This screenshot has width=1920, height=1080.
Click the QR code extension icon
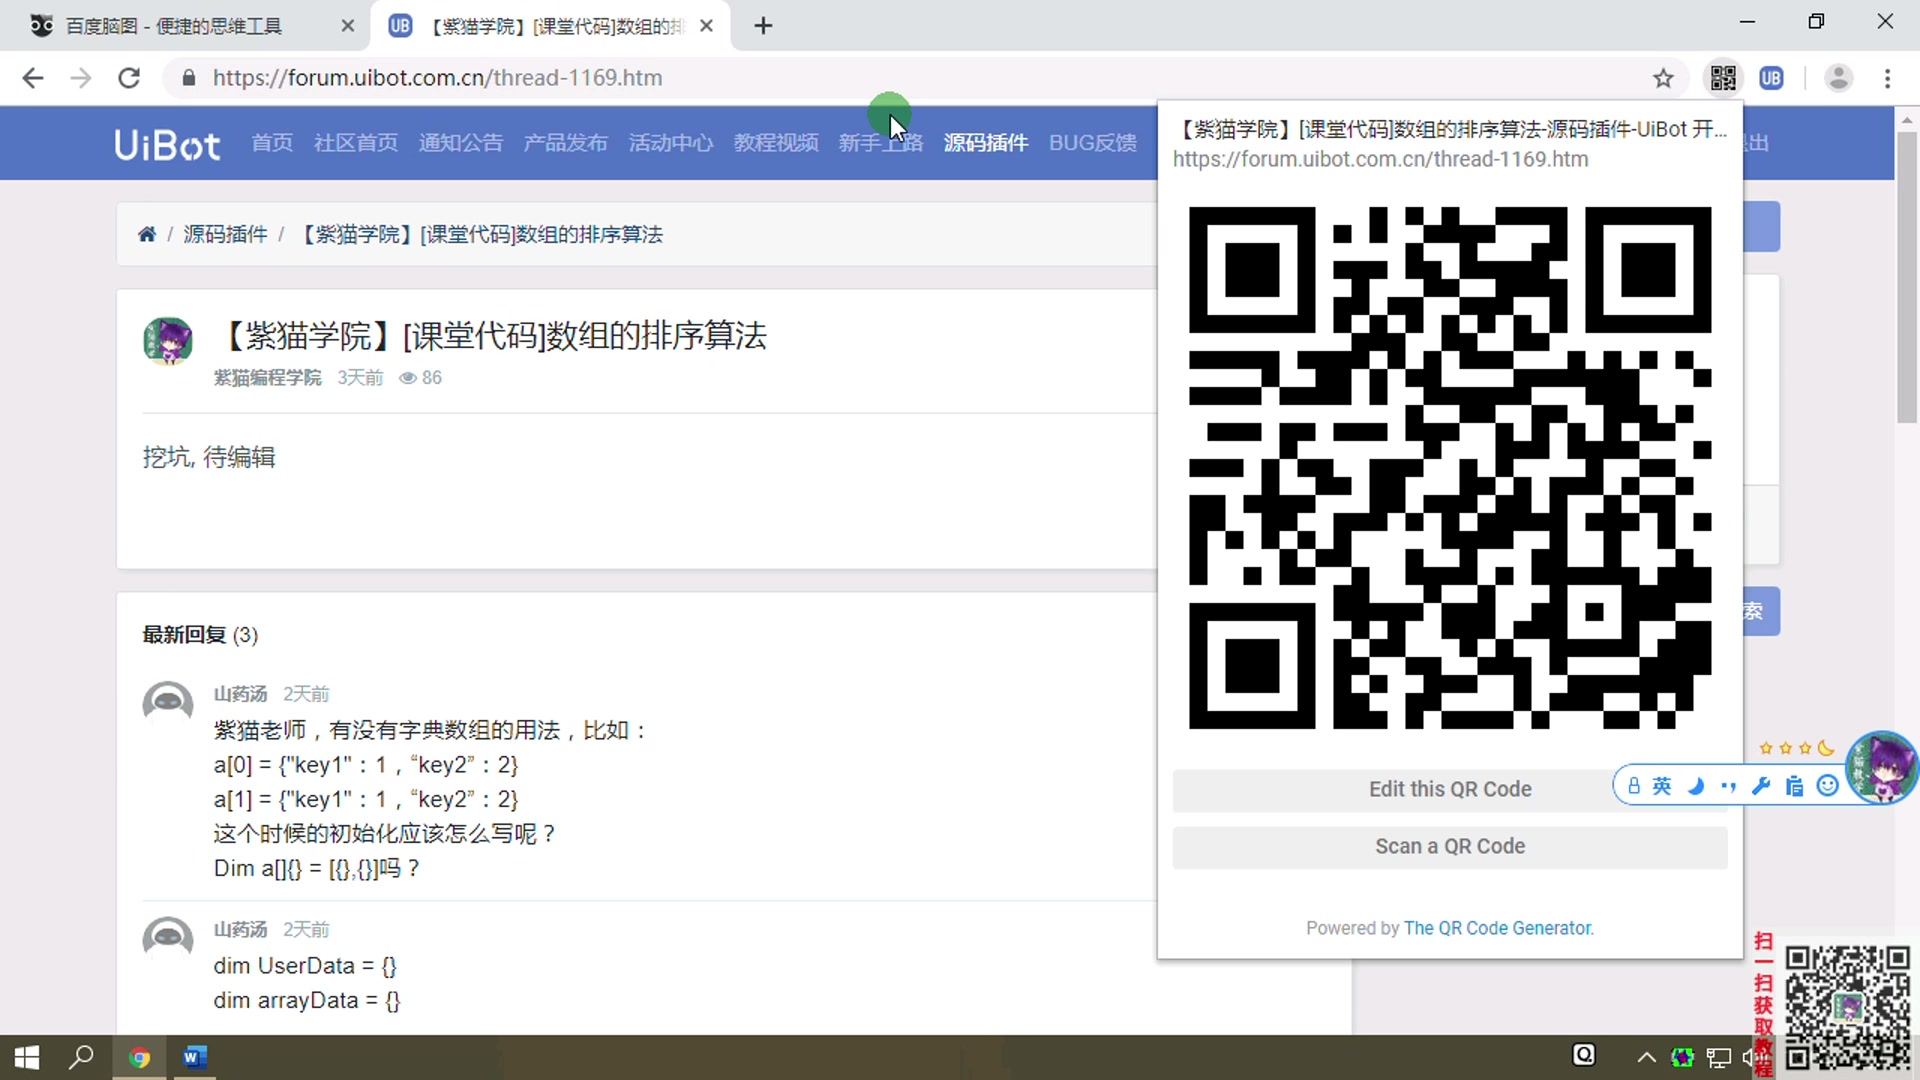point(1723,78)
